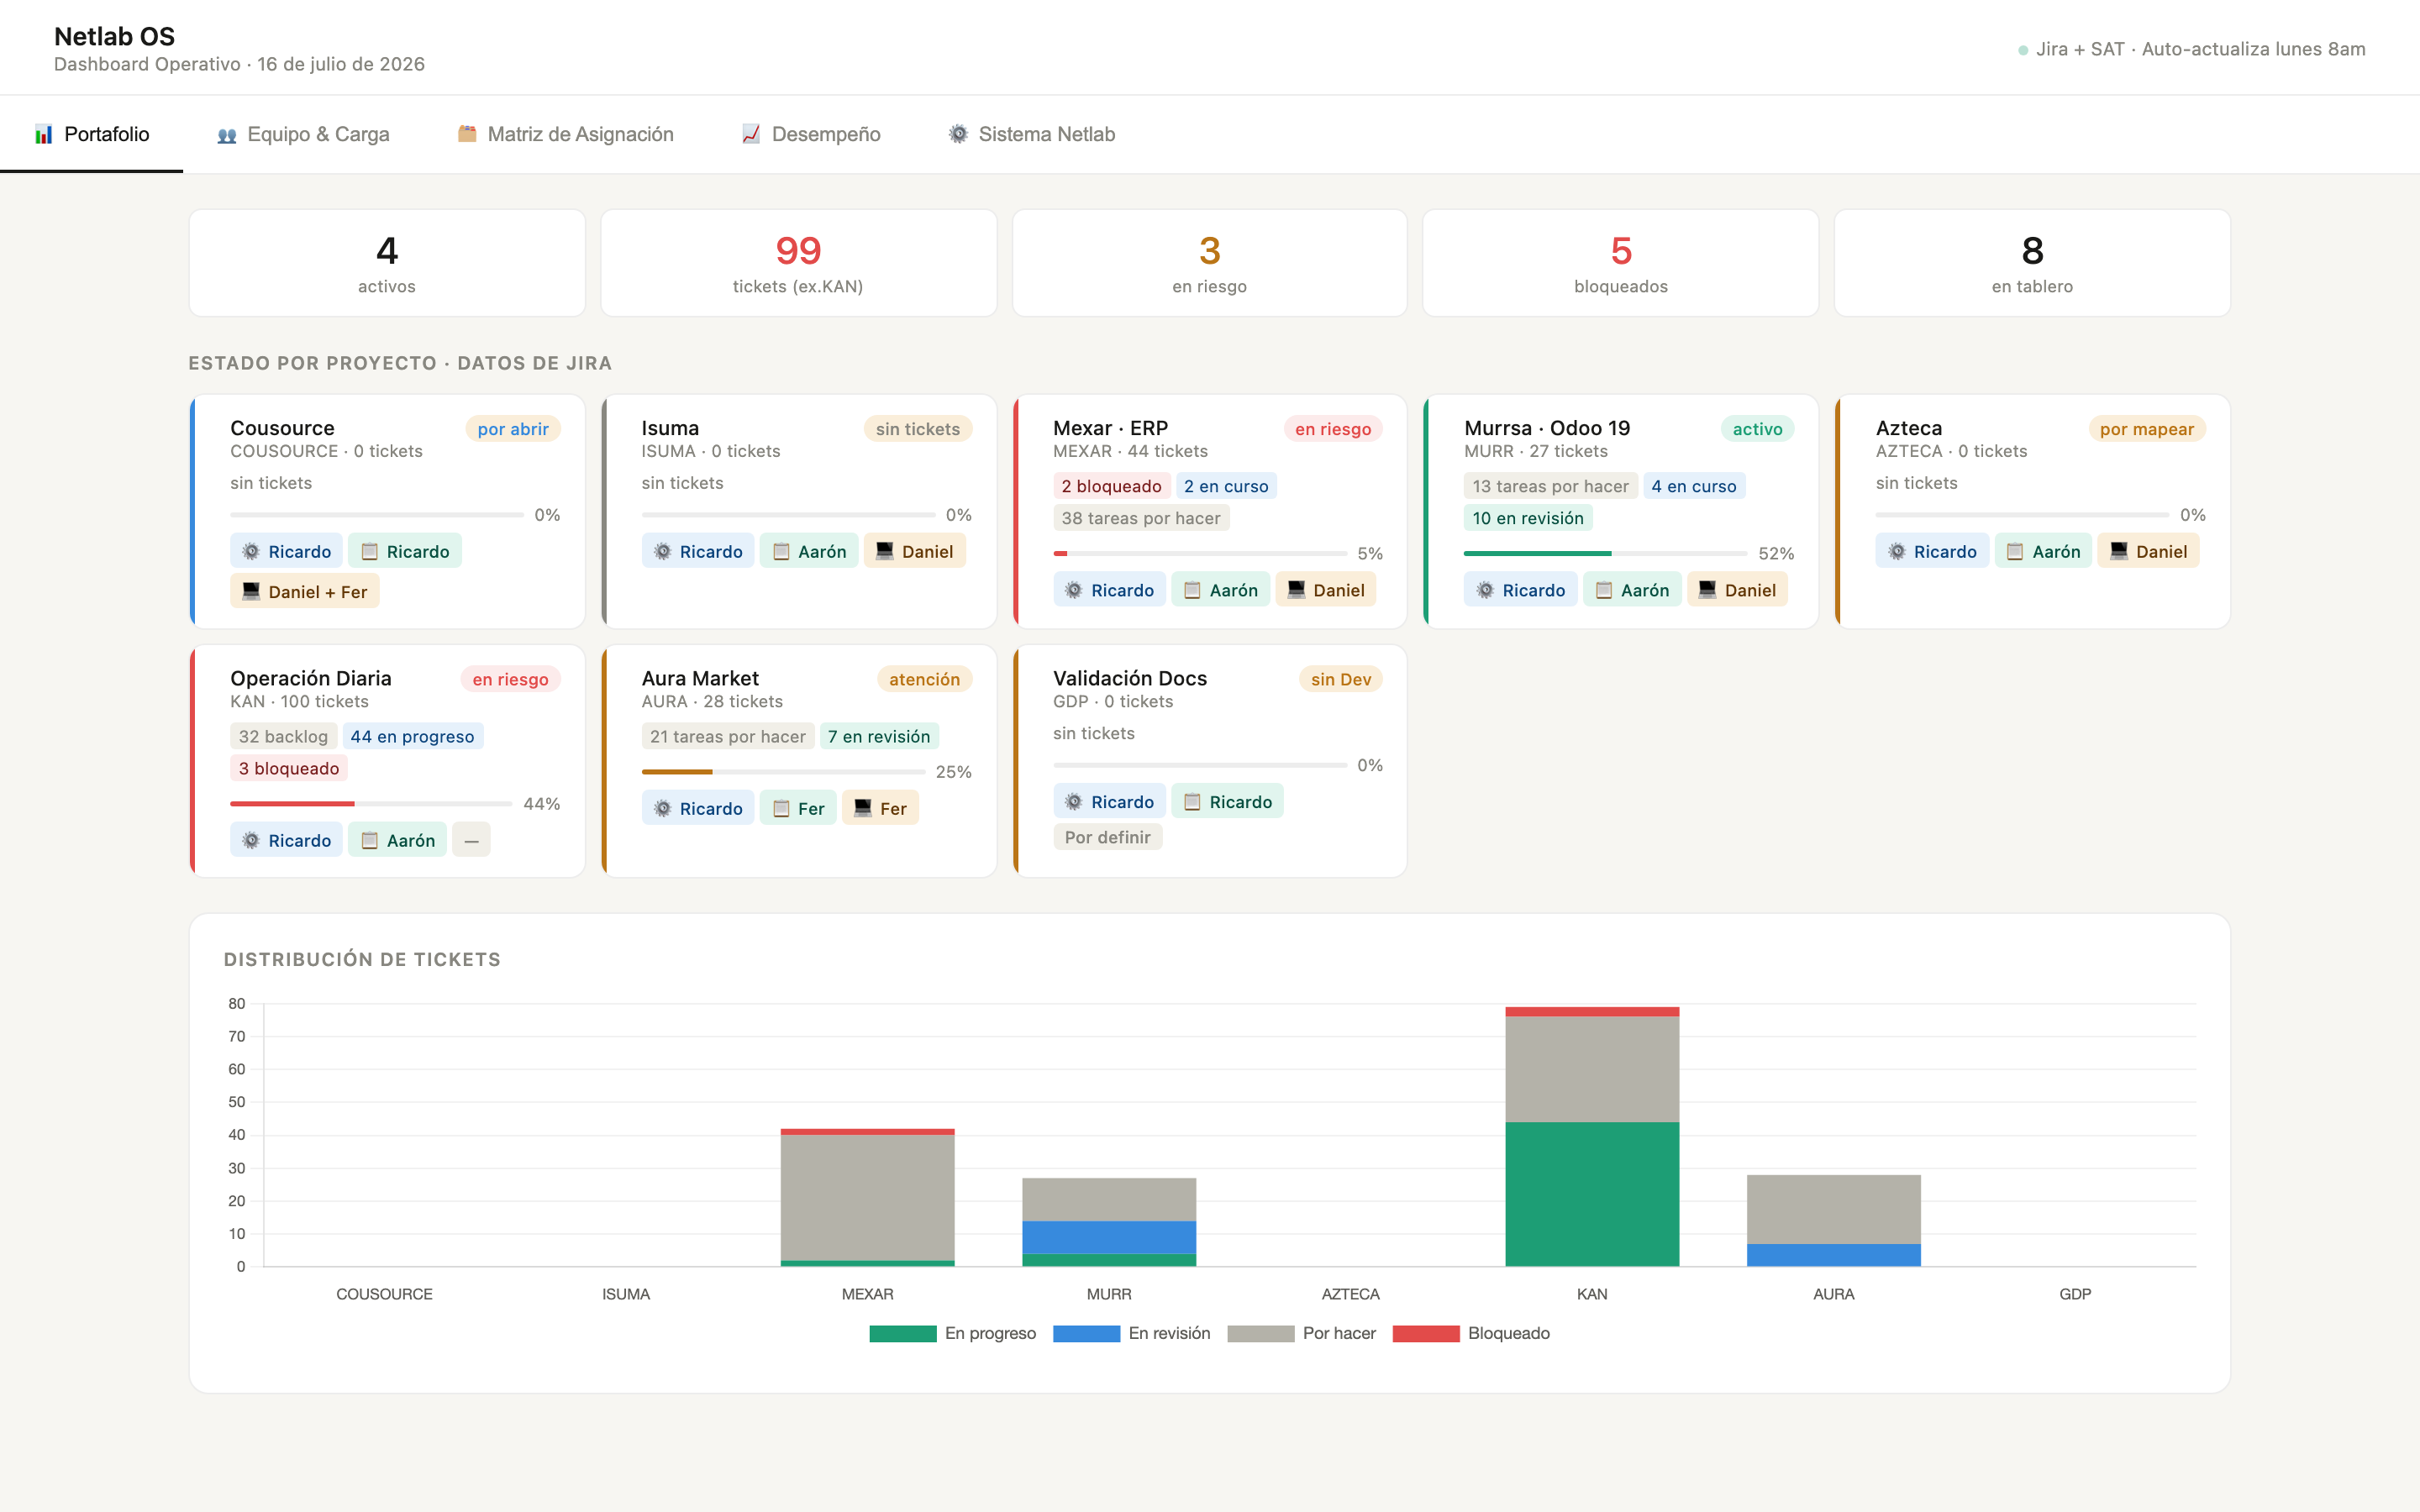Click the gear icon in Aura Market's Ricardo chip

click(x=662, y=809)
